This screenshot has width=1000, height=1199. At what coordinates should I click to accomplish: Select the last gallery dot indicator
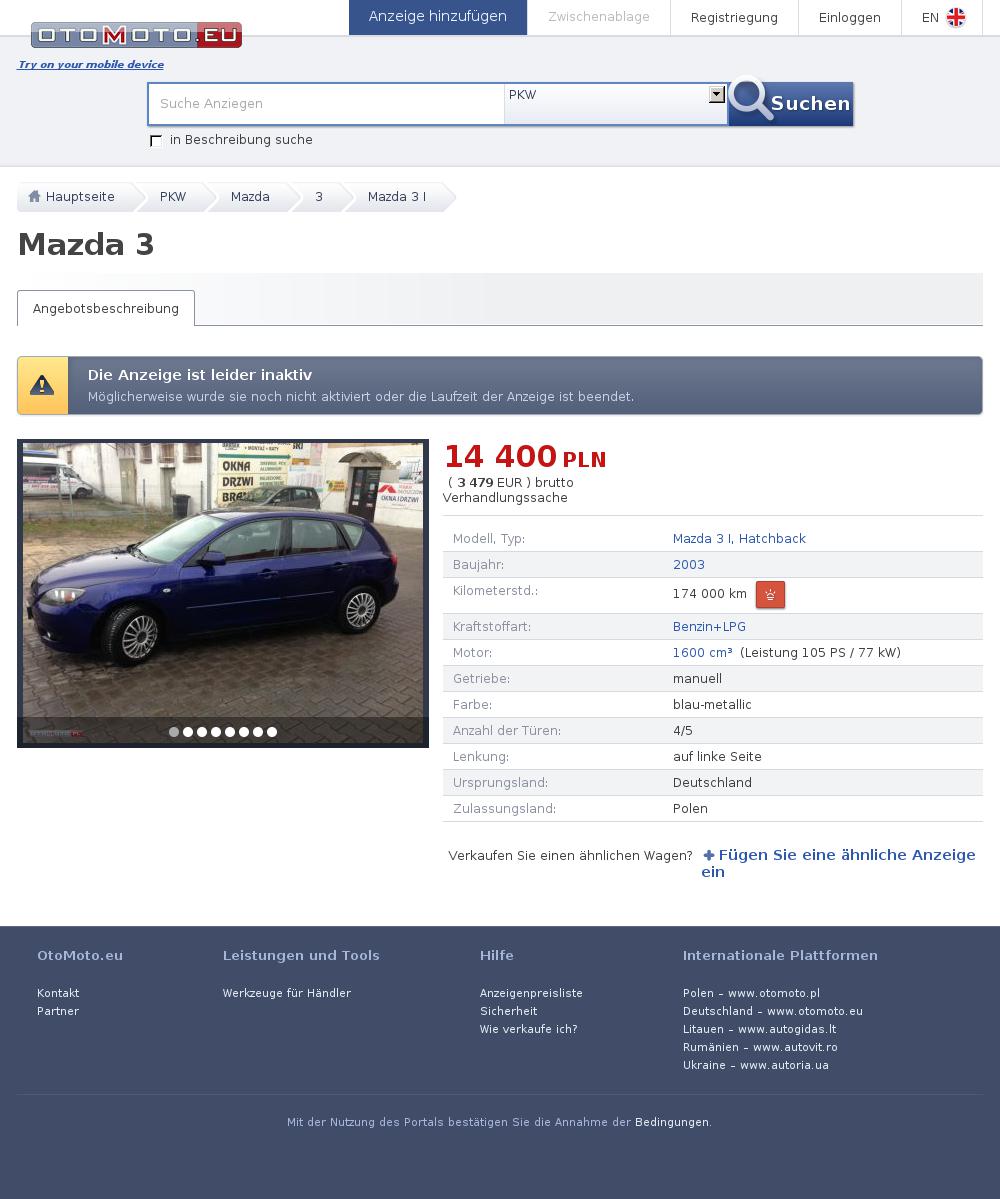[x=271, y=732]
